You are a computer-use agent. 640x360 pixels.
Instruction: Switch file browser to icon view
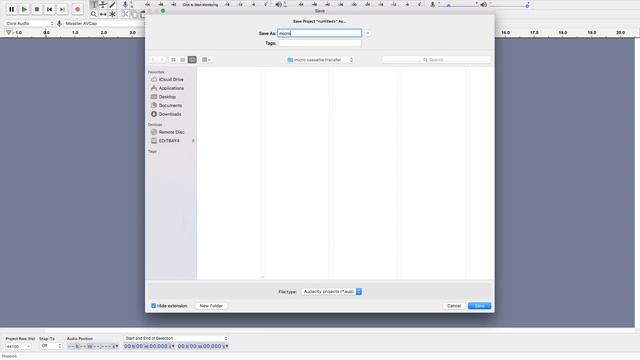pyautogui.click(x=173, y=60)
